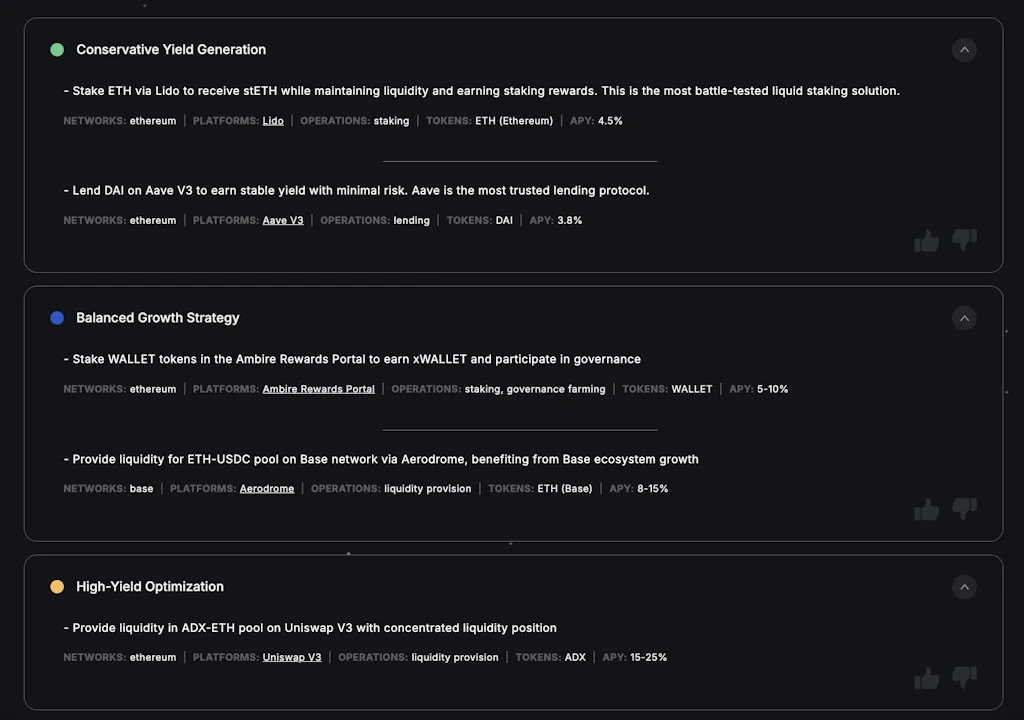The height and width of the screenshot is (720, 1024).
Task: Upvote the Balanced Growth Strategy
Action: (925, 509)
